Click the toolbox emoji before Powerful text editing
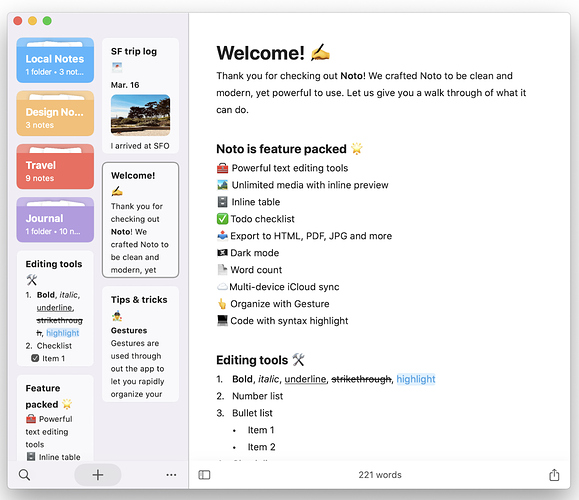The height and width of the screenshot is (500, 579). (222, 168)
